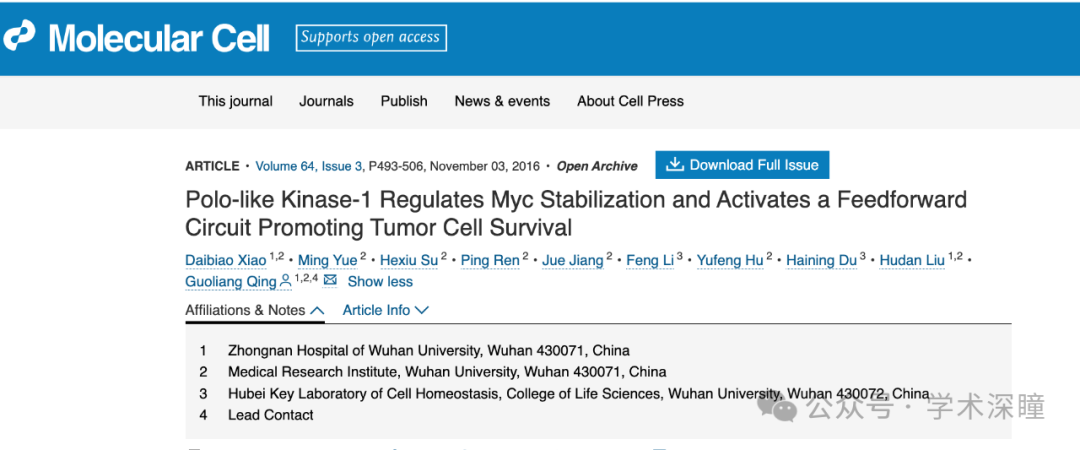Open the News & events menu
Viewport: 1080px width, 450px height.
point(502,101)
